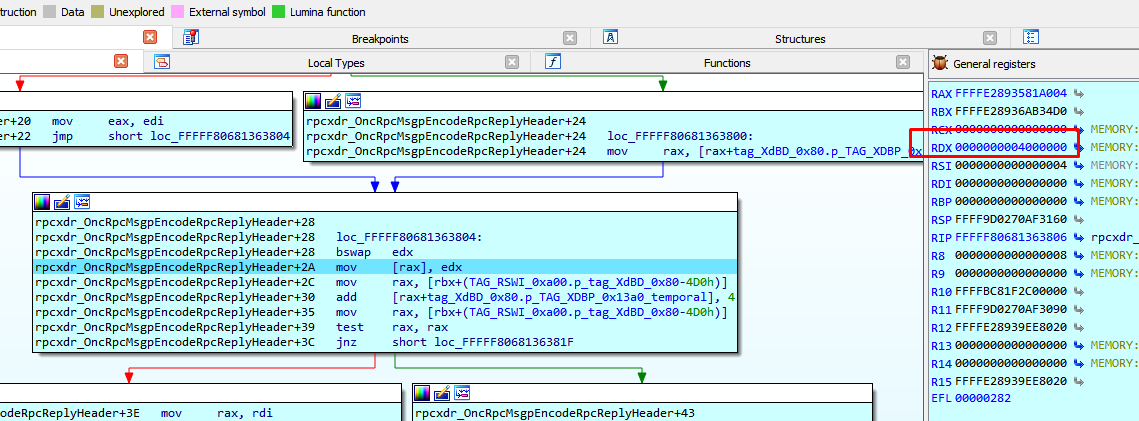This screenshot has height=421, width=1139.
Task: Click 'jnz short loc_FFFFF8068136381F' line
Action: (385, 341)
